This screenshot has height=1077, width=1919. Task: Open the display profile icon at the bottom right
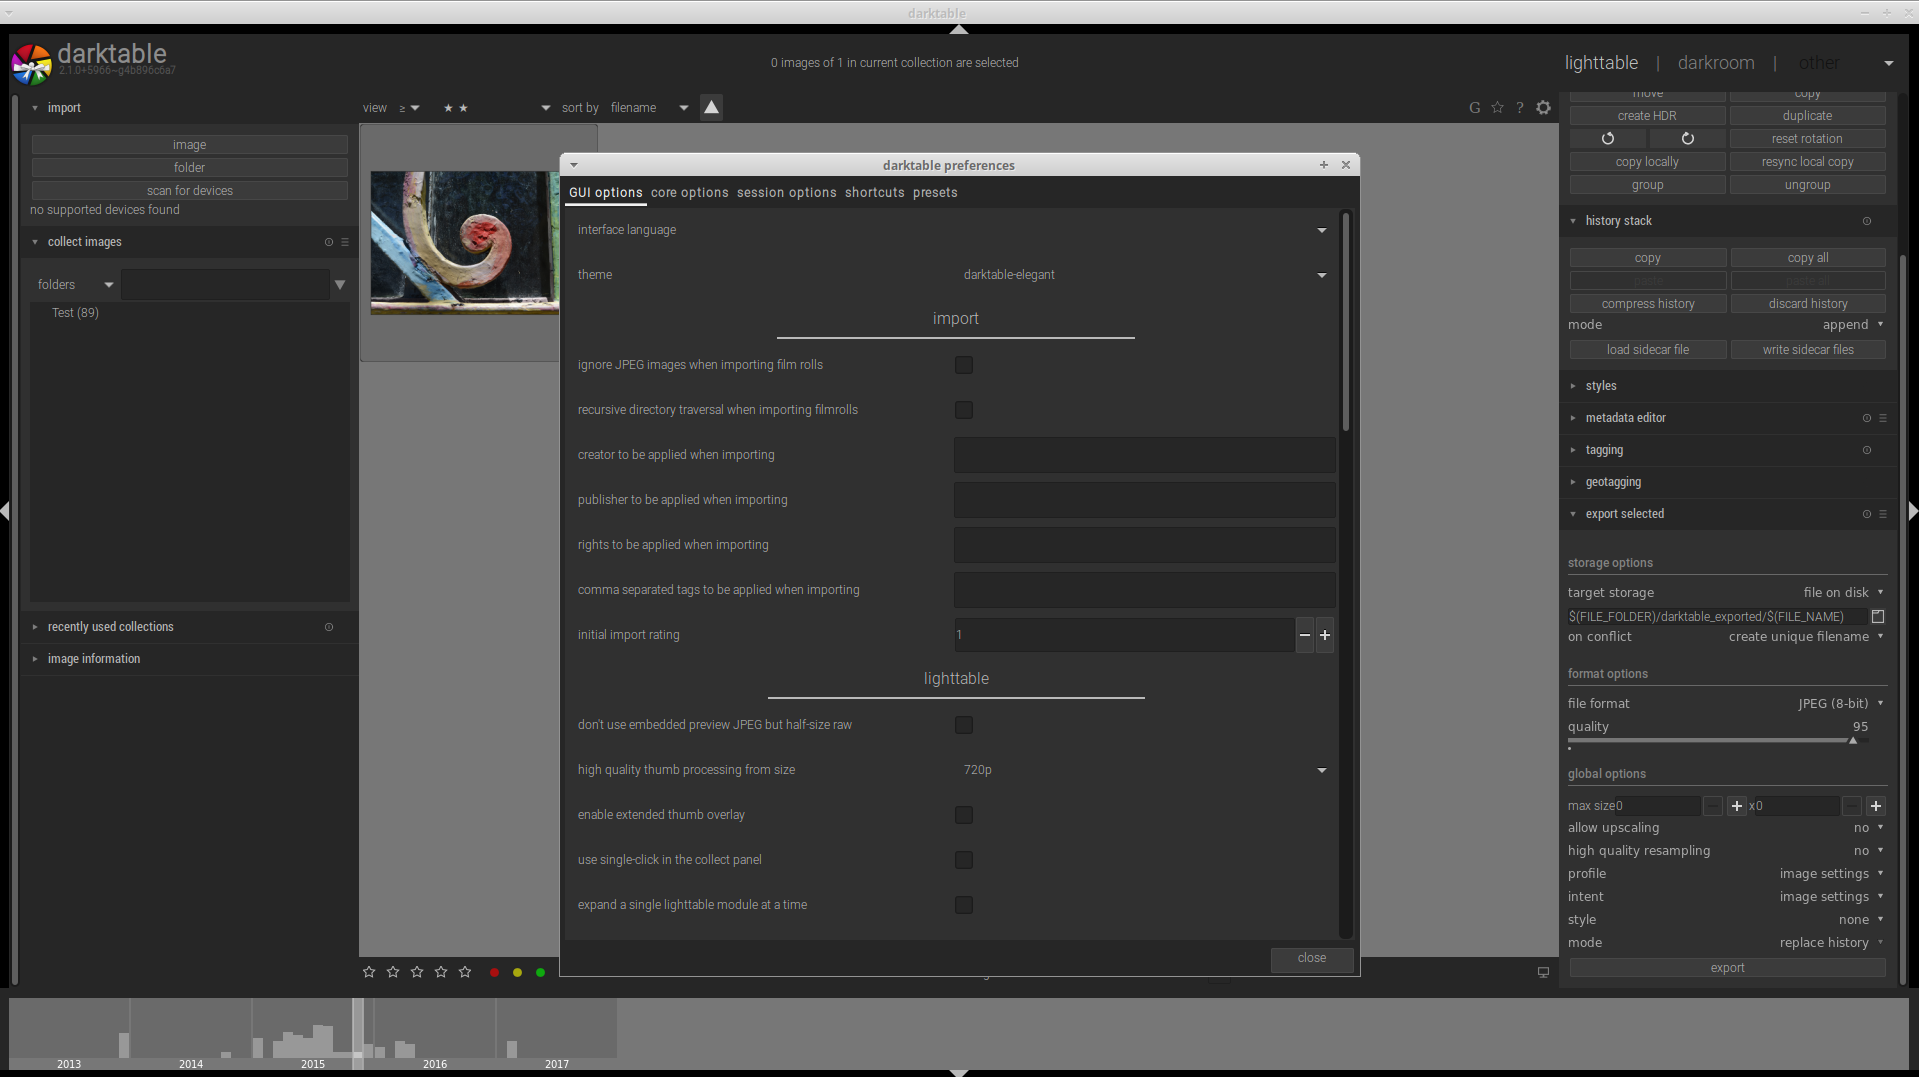[1543, 972]
